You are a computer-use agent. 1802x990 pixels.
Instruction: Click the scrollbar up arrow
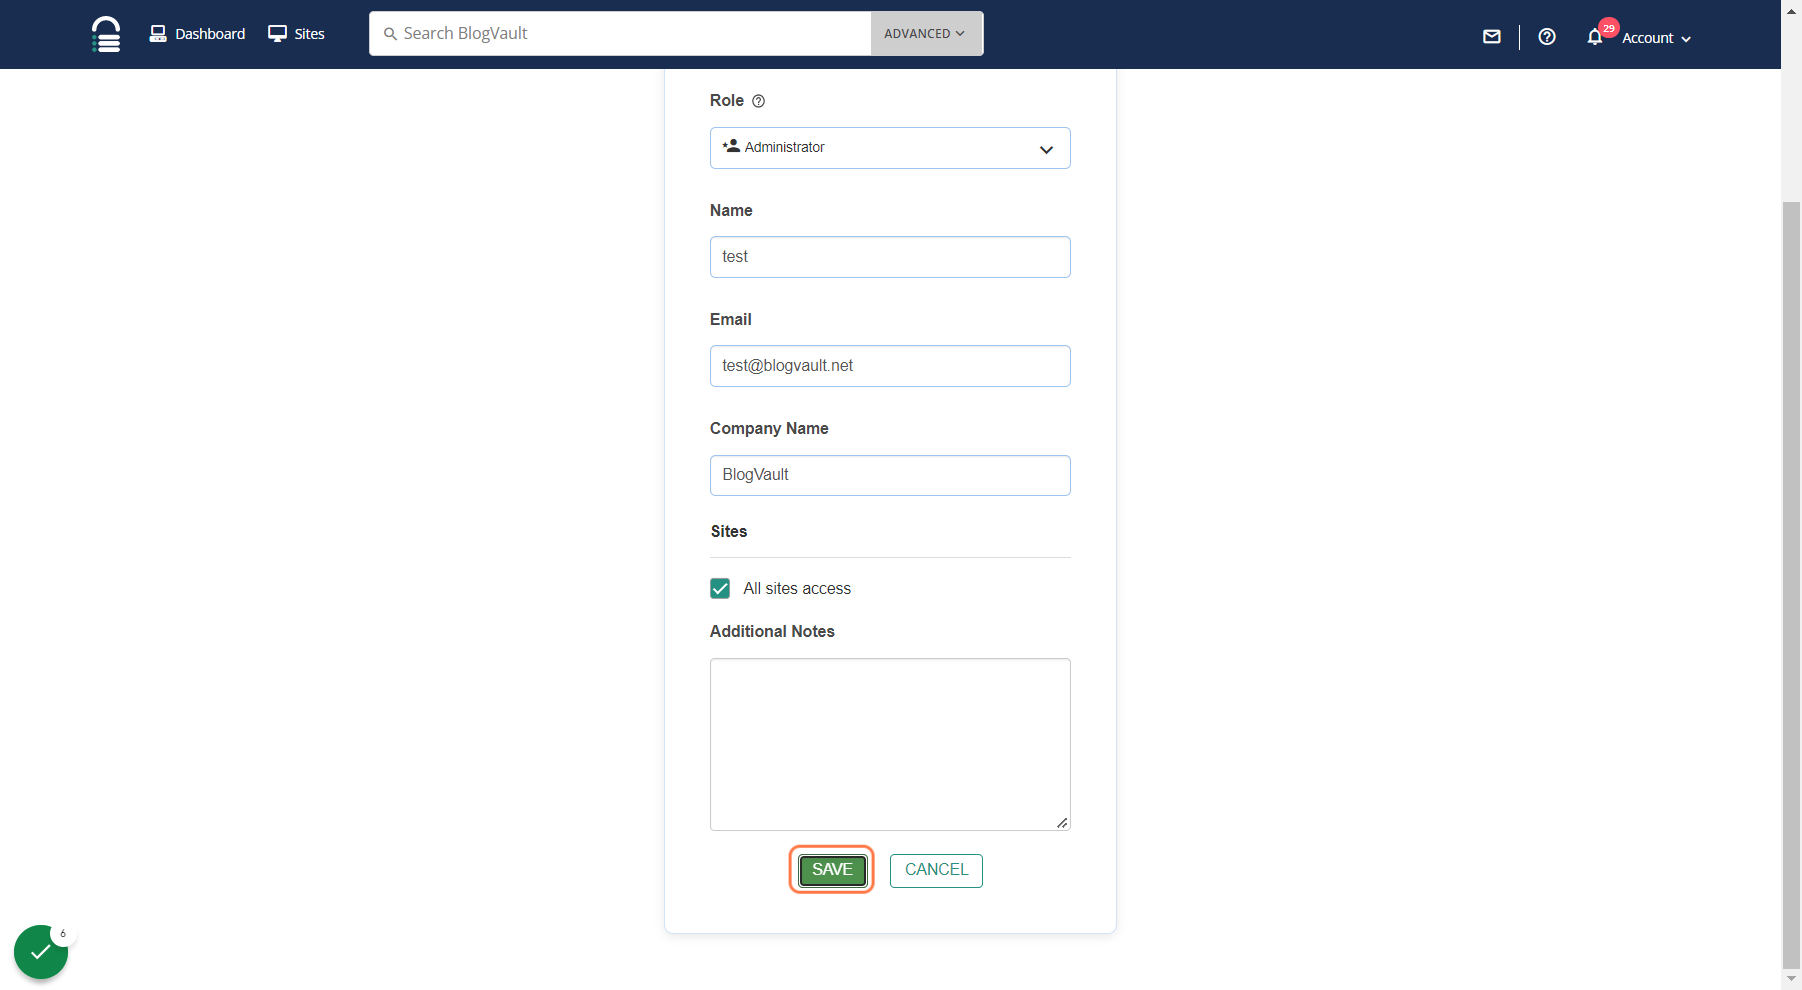click(1792, 10)
